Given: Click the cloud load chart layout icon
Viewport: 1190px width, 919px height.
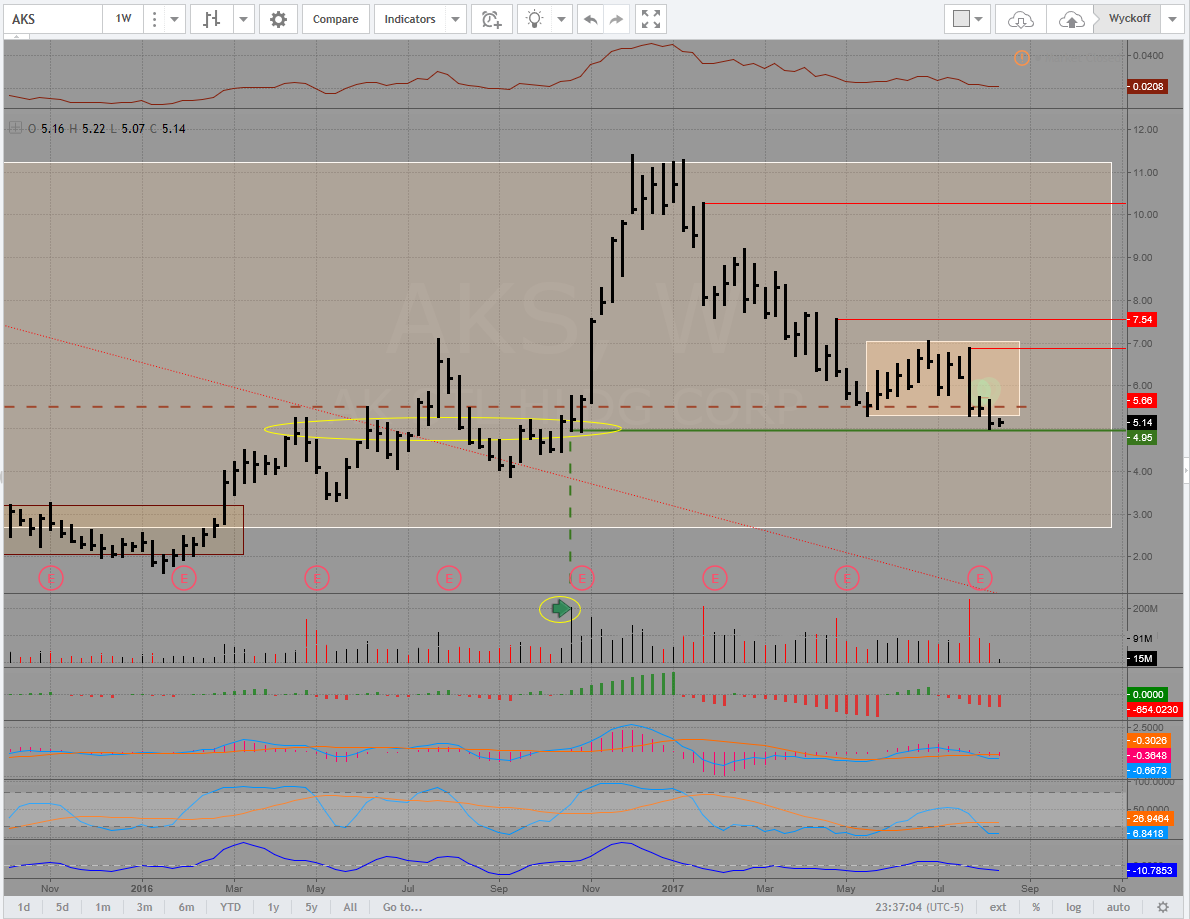Looking at the screenshot, I should pos(1020,19).
